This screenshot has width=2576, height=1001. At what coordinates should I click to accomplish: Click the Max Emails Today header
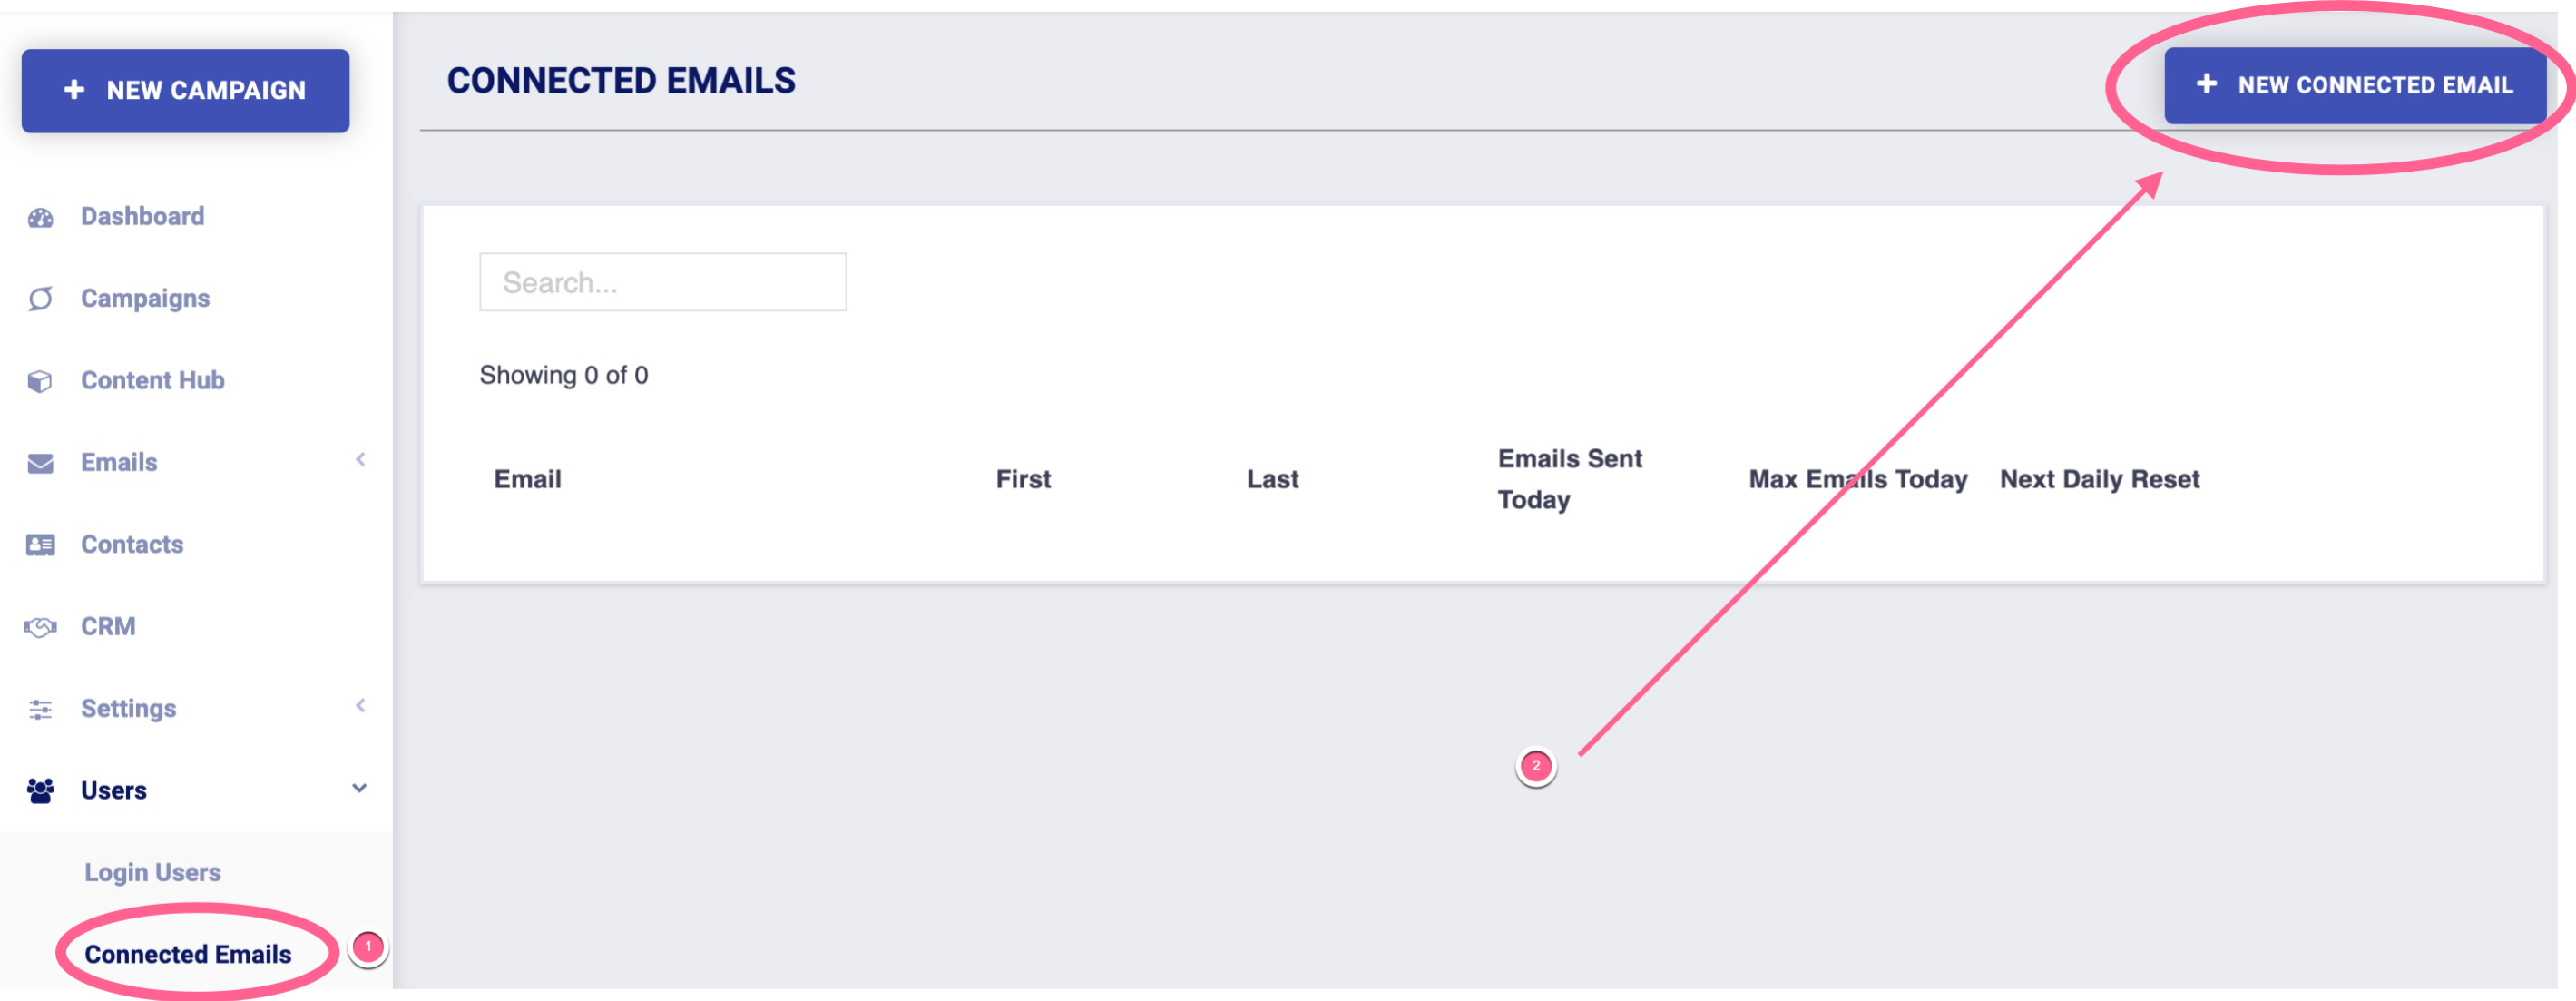tap(1857, 479)
